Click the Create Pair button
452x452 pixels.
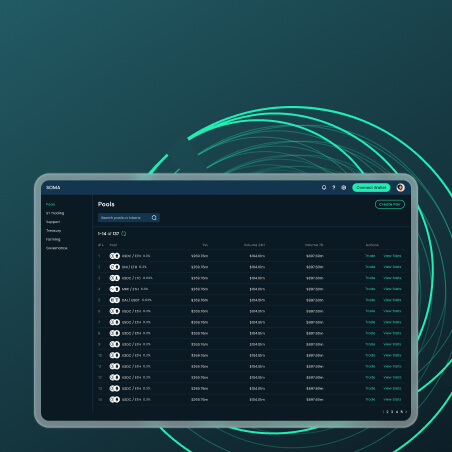click(x=390, y=204)
